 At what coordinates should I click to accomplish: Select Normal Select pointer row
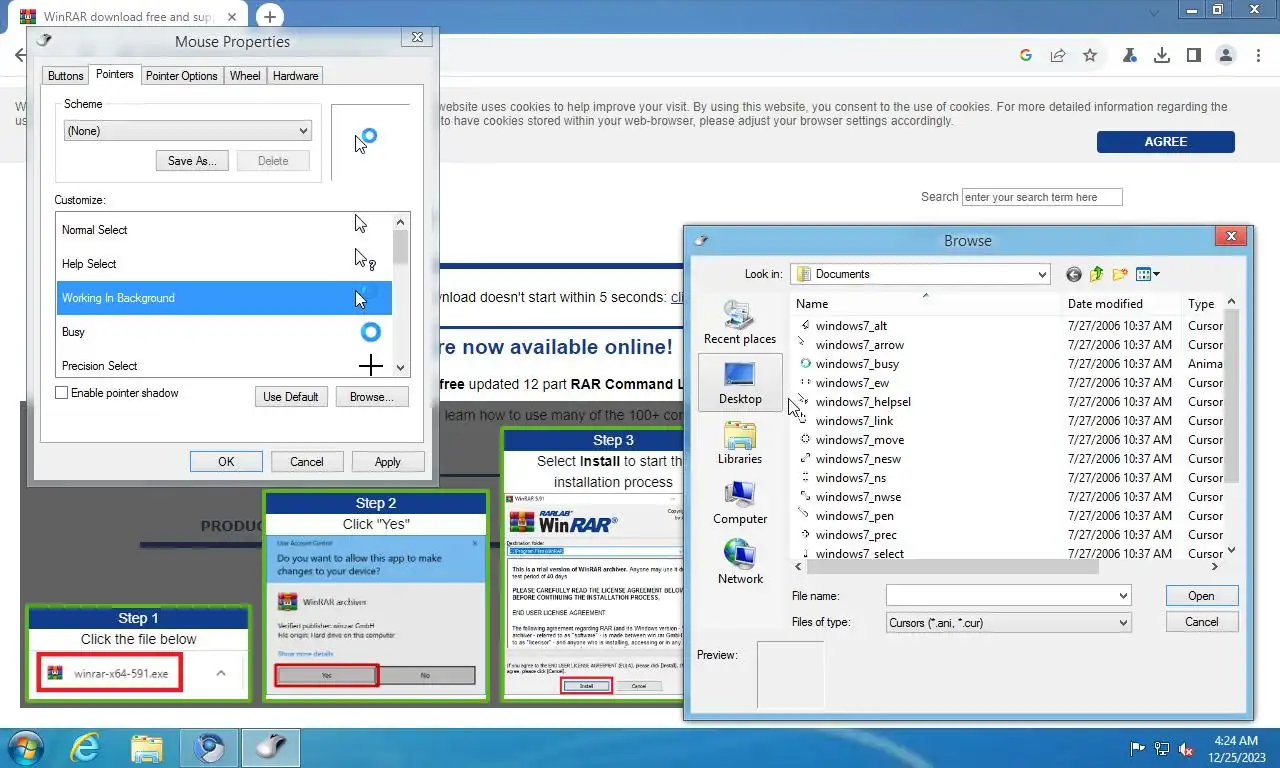(x=224, y=230)
